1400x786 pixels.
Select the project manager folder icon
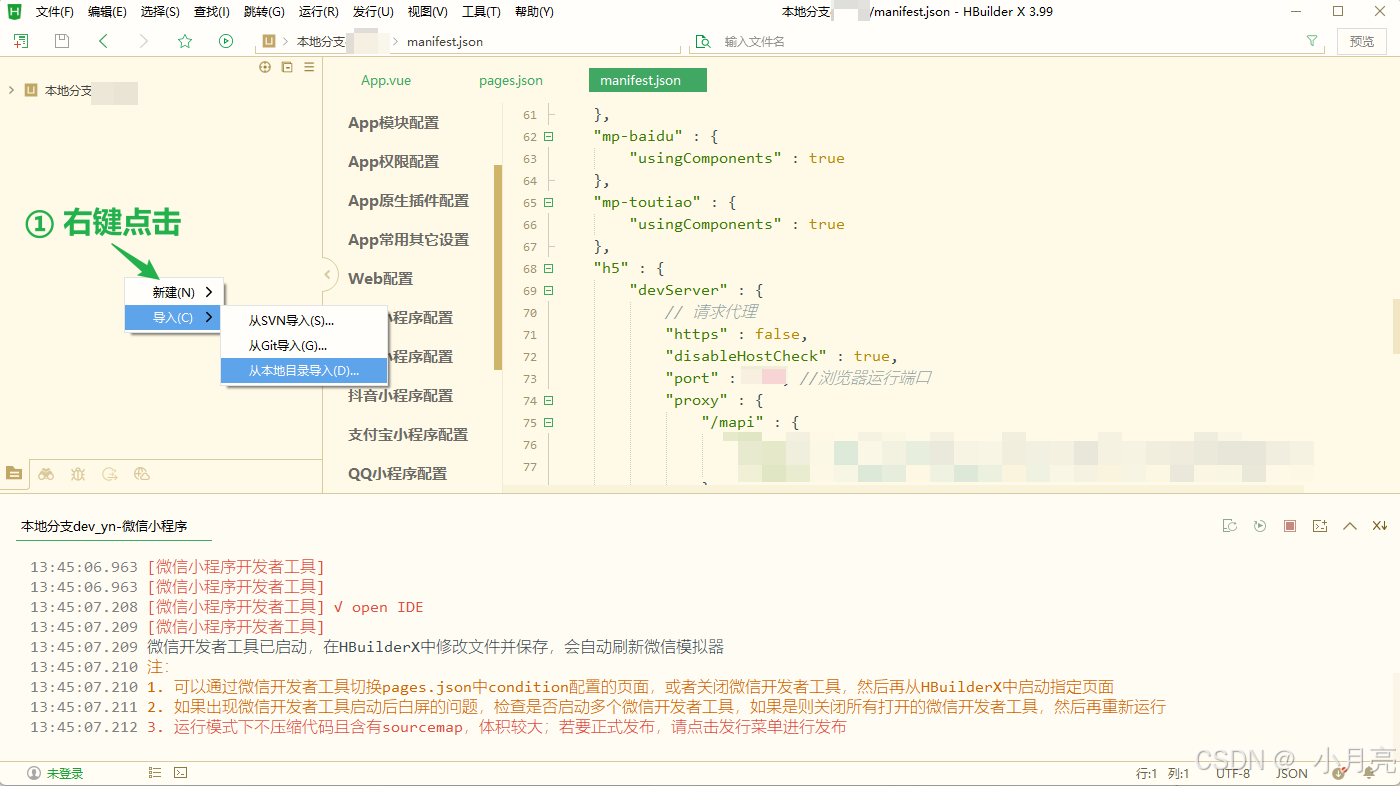point(14,473)
